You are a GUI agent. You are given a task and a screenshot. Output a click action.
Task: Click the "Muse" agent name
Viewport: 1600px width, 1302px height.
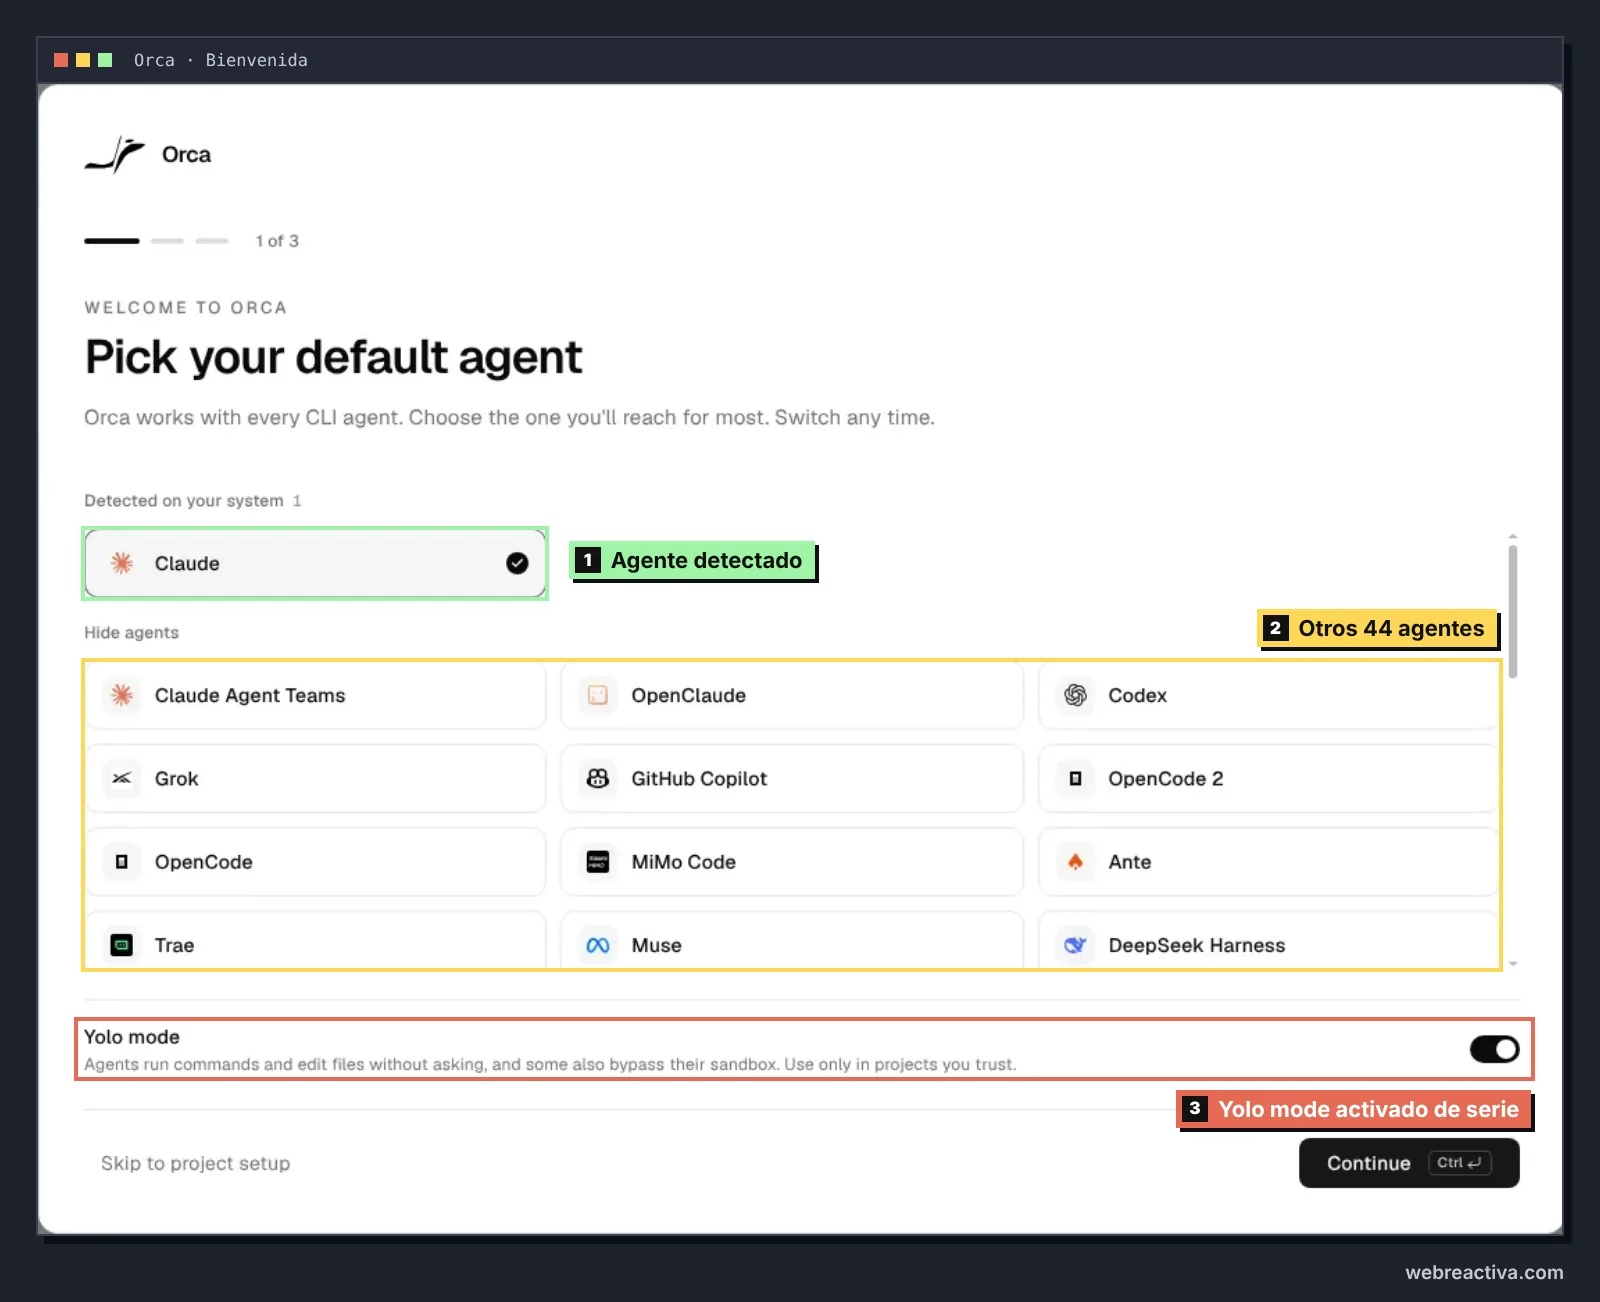(x=656, y=945)
